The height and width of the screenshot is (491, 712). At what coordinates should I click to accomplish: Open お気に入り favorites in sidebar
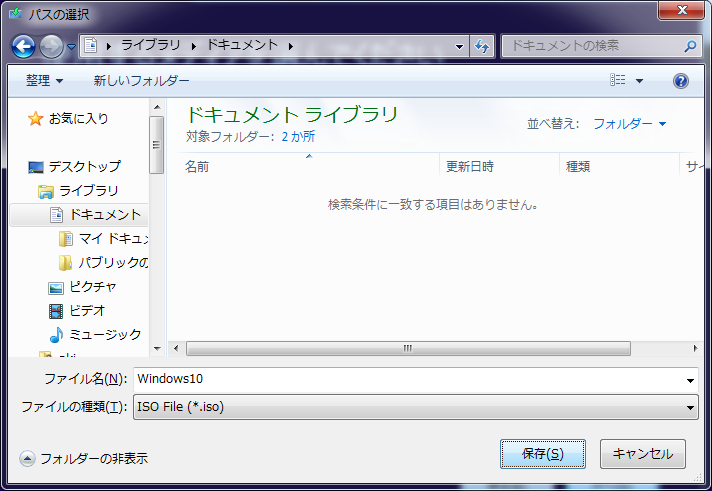click(x=78, y=119)
